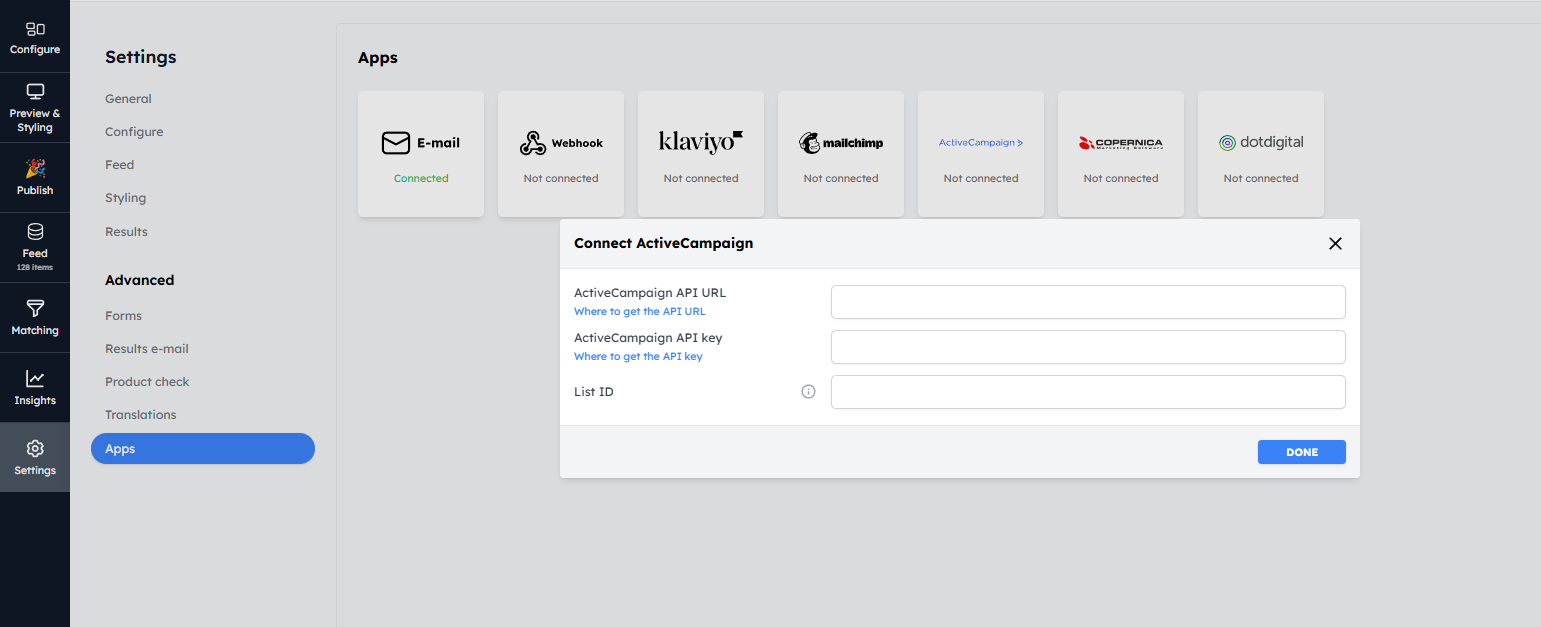Open the Insights chart icon
Image resolution: width=1541 pixels, height=627 pixels.
(x=35, y=378)
